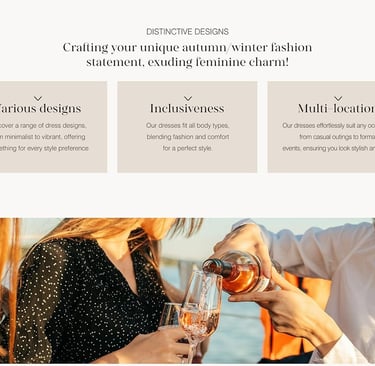The width and height of the screenshot is (375, 366).
Task: Select the Multi-location card heading
Action: pos(336,108)
